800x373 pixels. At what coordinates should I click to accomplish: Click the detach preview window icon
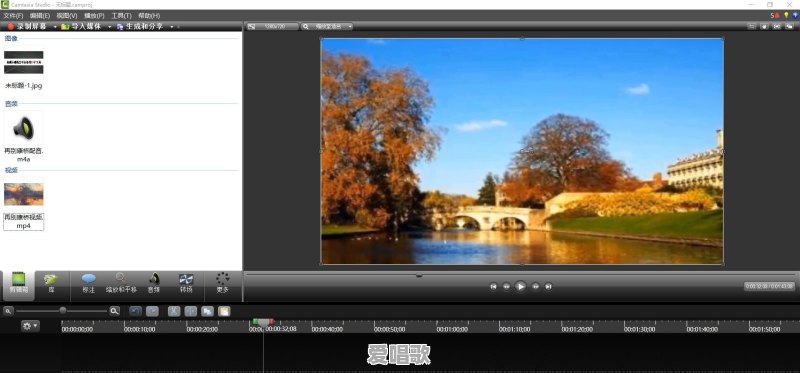coord(789,27)
